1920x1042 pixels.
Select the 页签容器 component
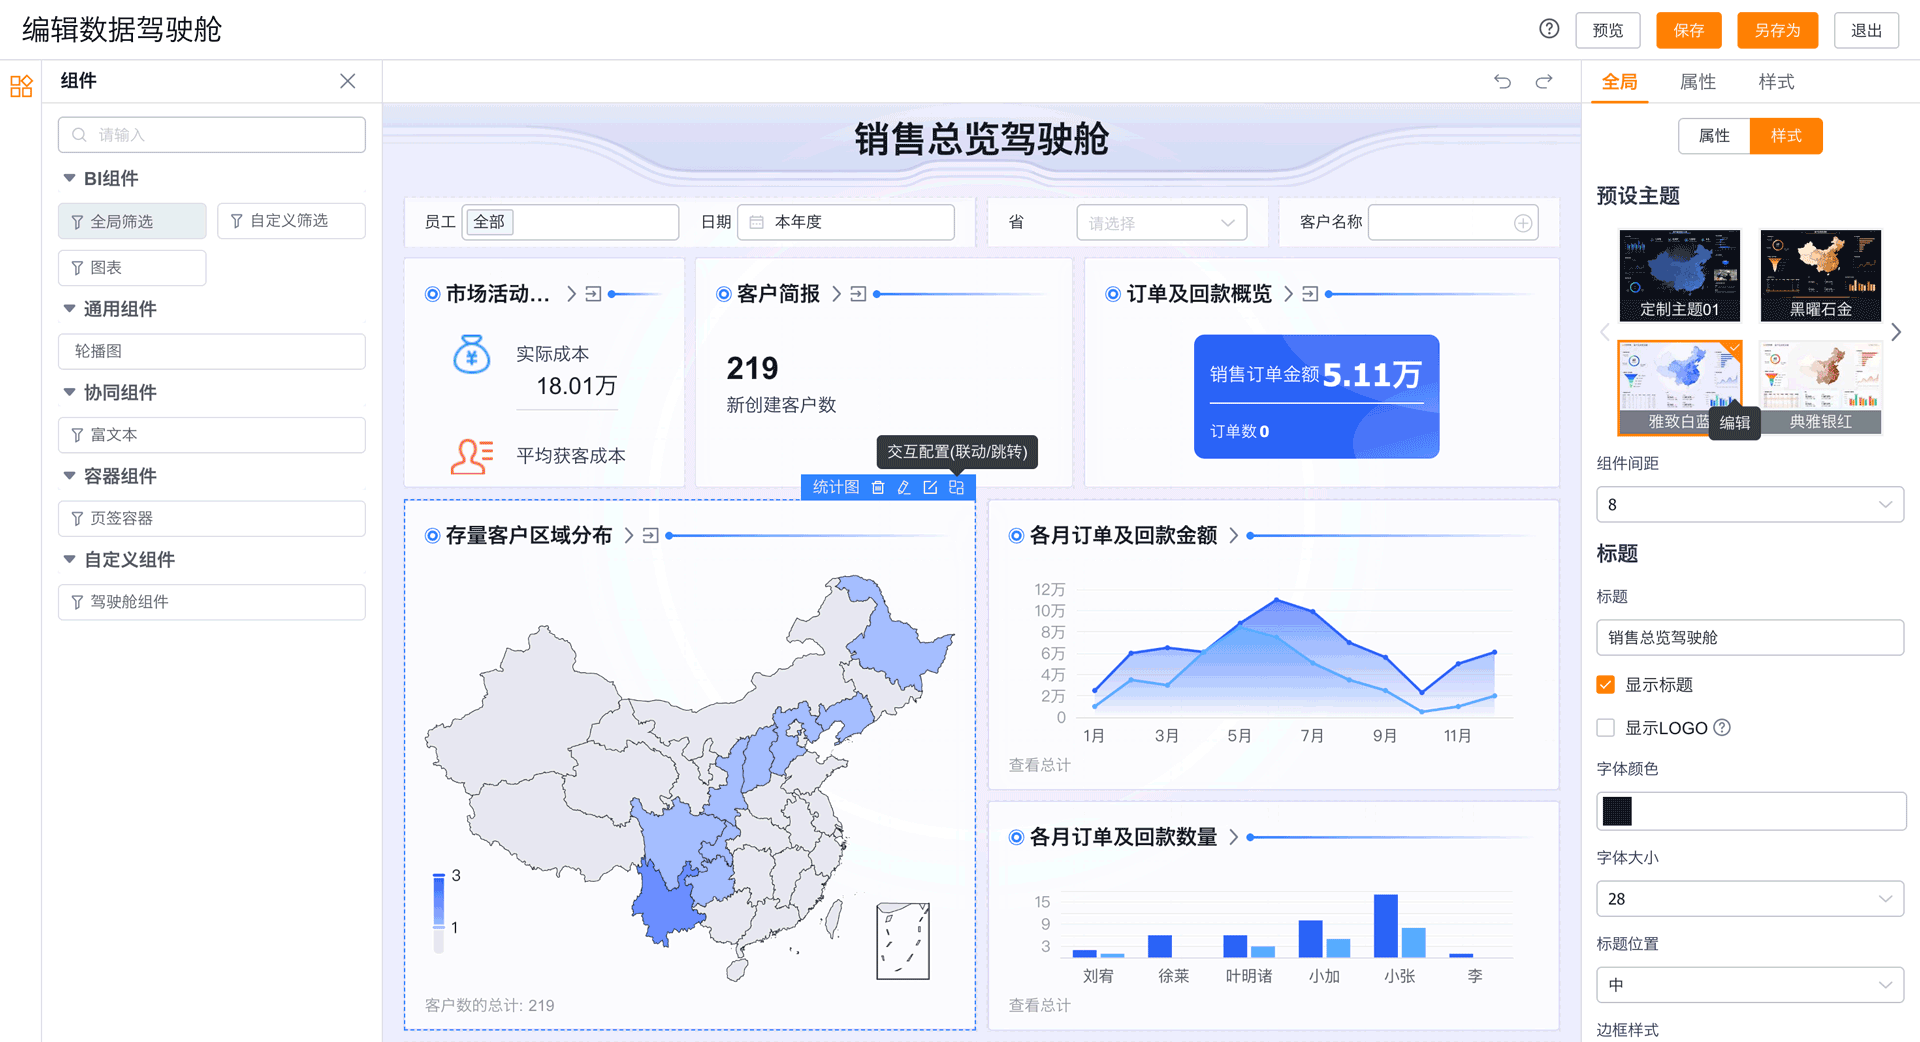pyautogui.click(x=212, y=518)
